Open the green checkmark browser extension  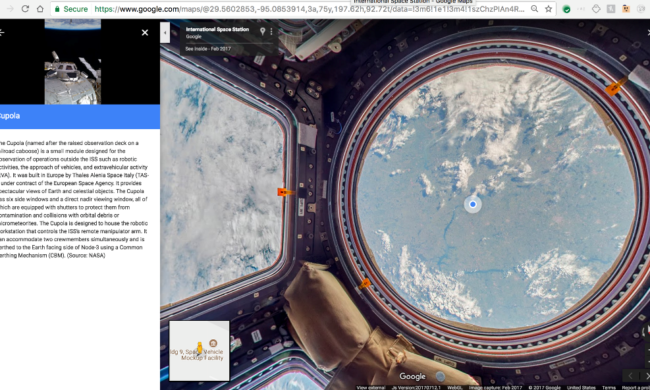pyautogui.click(x=566, y=9)
